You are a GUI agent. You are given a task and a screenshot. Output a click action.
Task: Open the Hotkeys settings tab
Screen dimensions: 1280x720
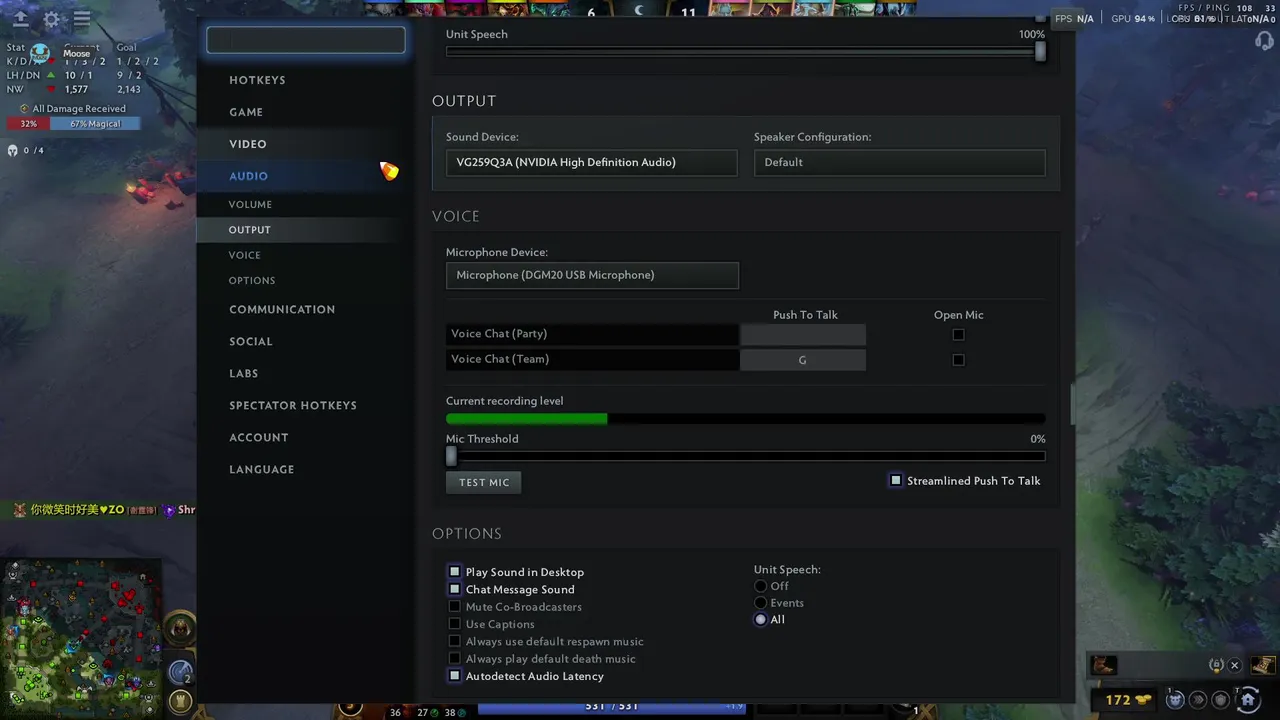(257, 80)
